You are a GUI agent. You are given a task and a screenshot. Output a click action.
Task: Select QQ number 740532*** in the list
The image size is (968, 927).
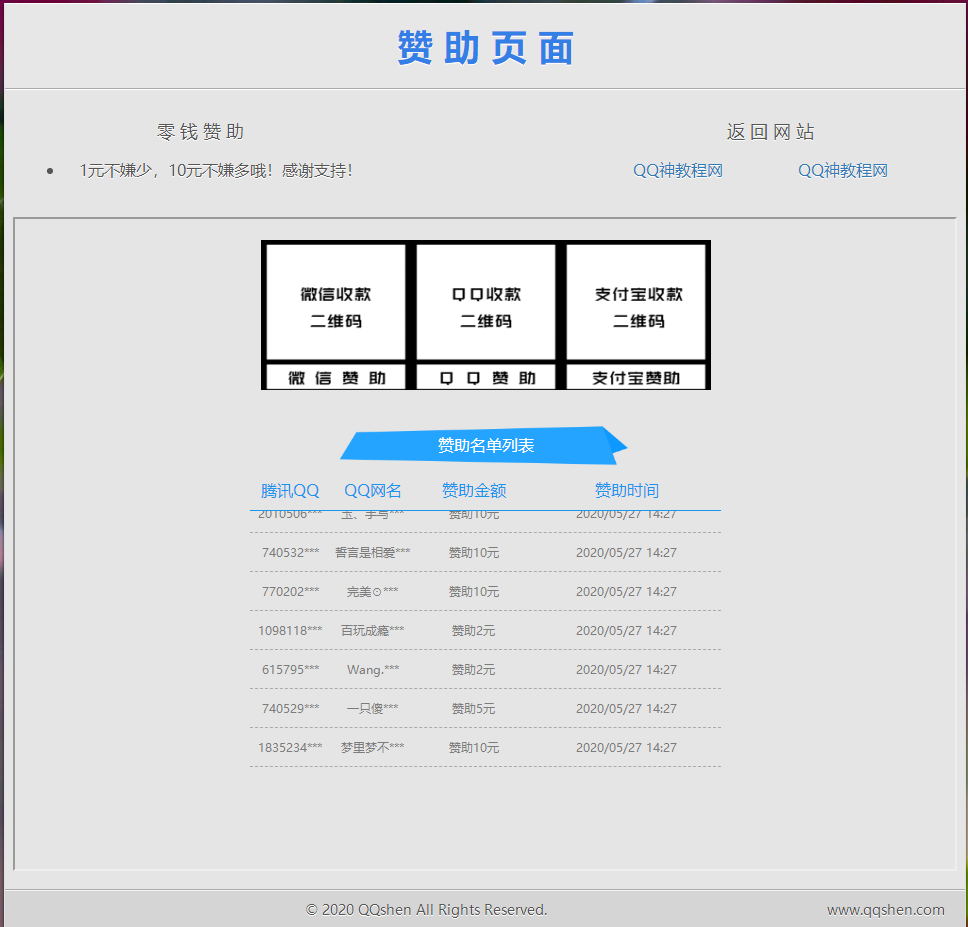(290, 552)
